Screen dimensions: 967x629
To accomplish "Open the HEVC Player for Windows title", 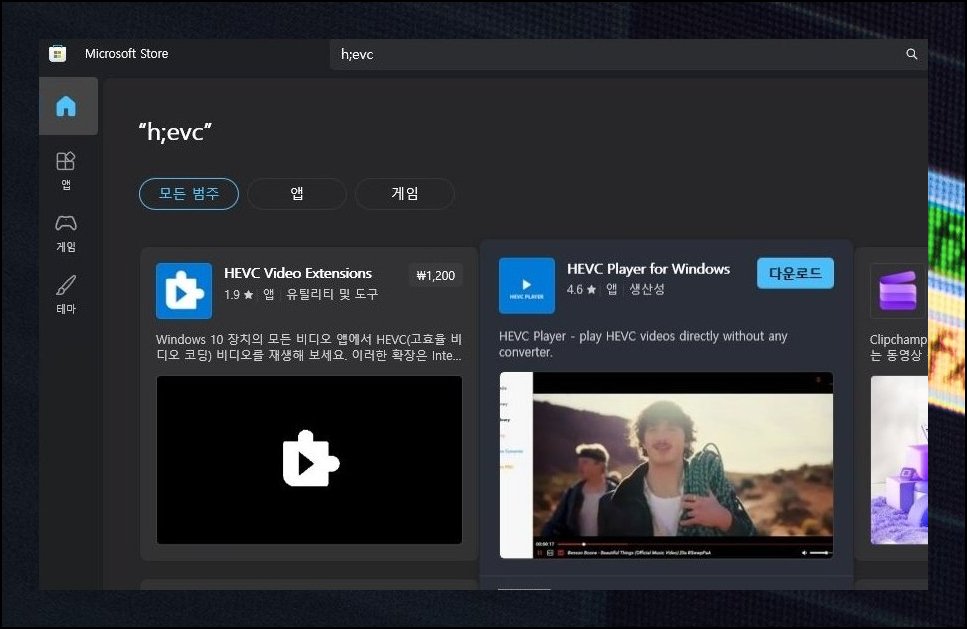I will tap(648, 269).
